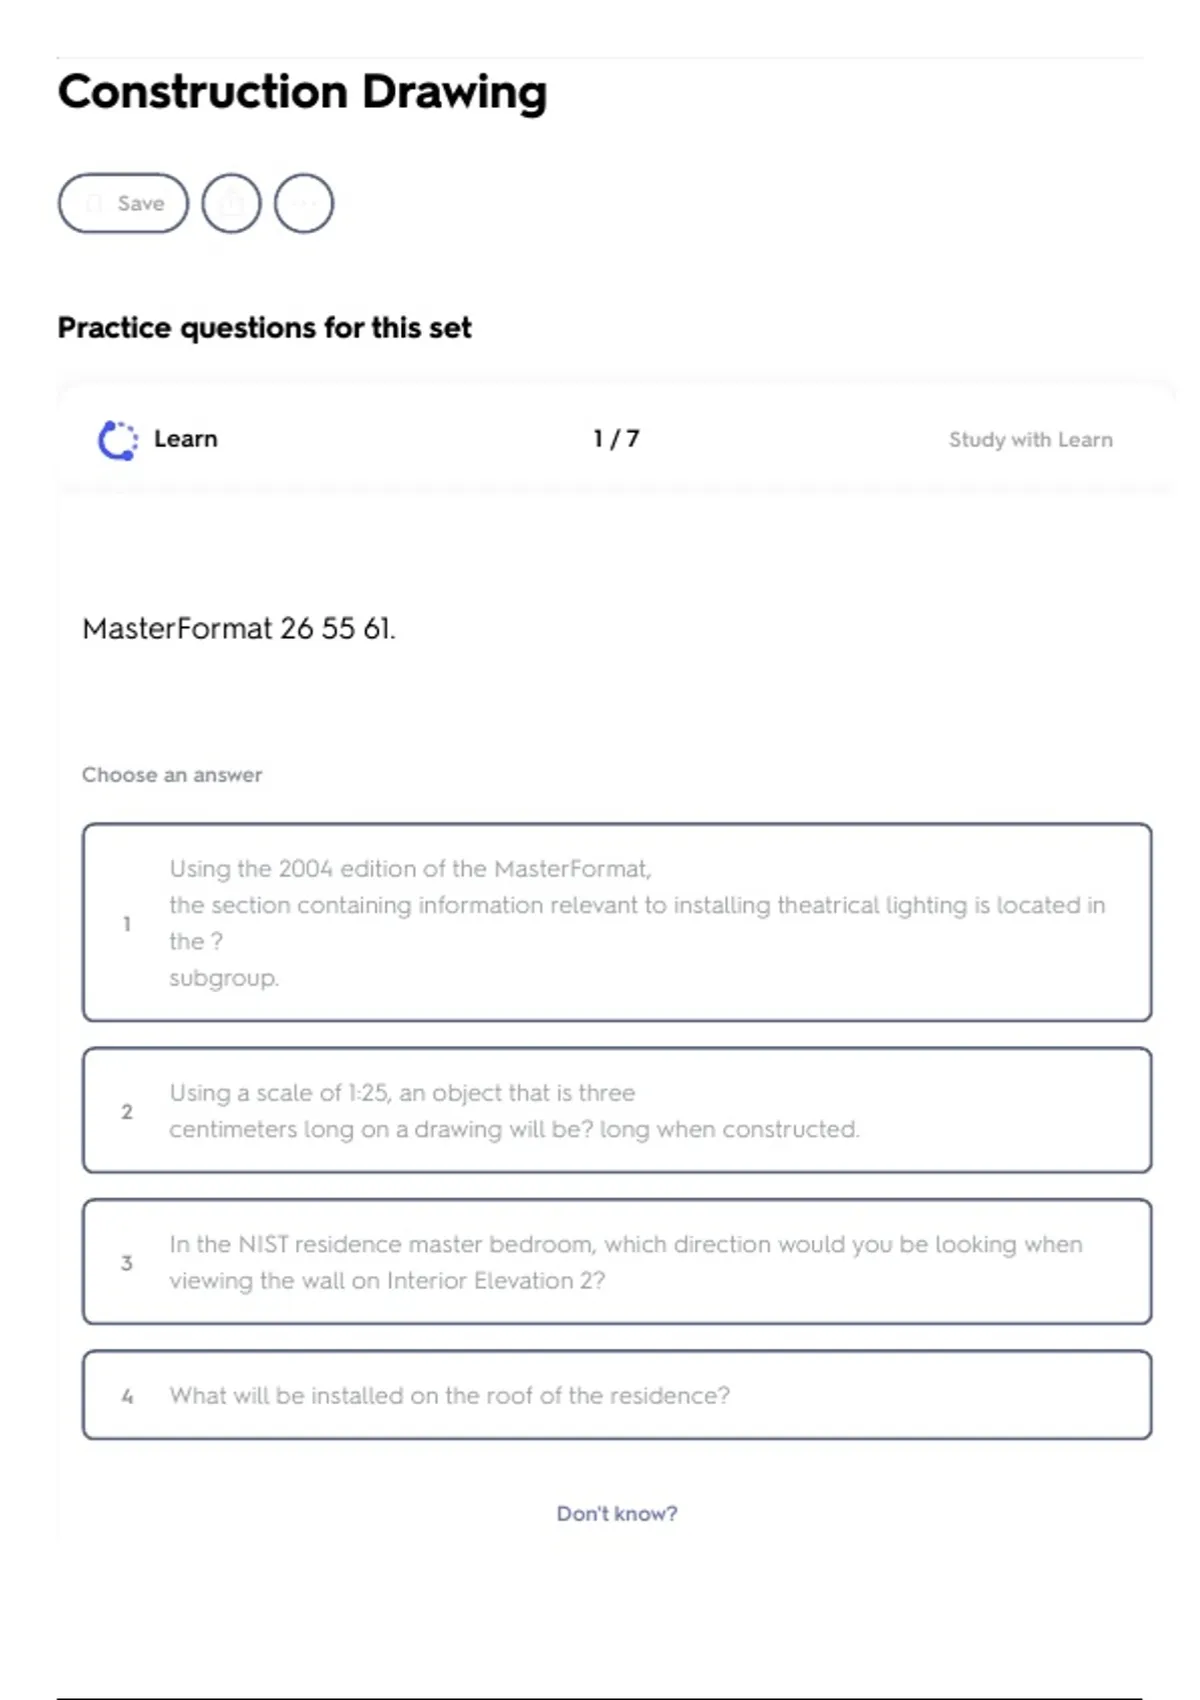
Task: Click the share icon next to Save
Action: click(x=231, y=204)
